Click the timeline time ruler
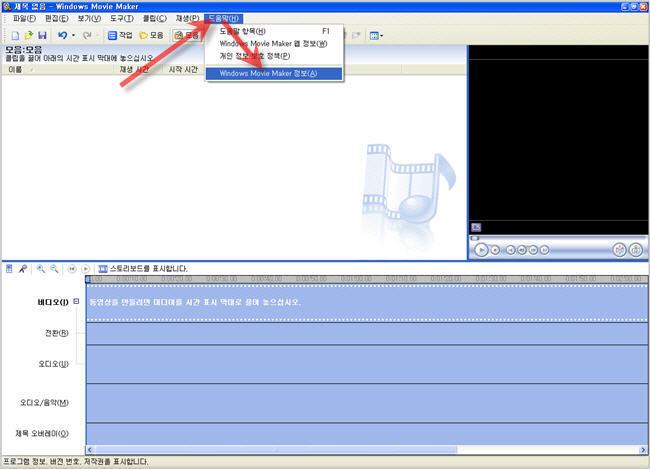The height and width of the screenshot is (469, 650). tap(367, 279)
